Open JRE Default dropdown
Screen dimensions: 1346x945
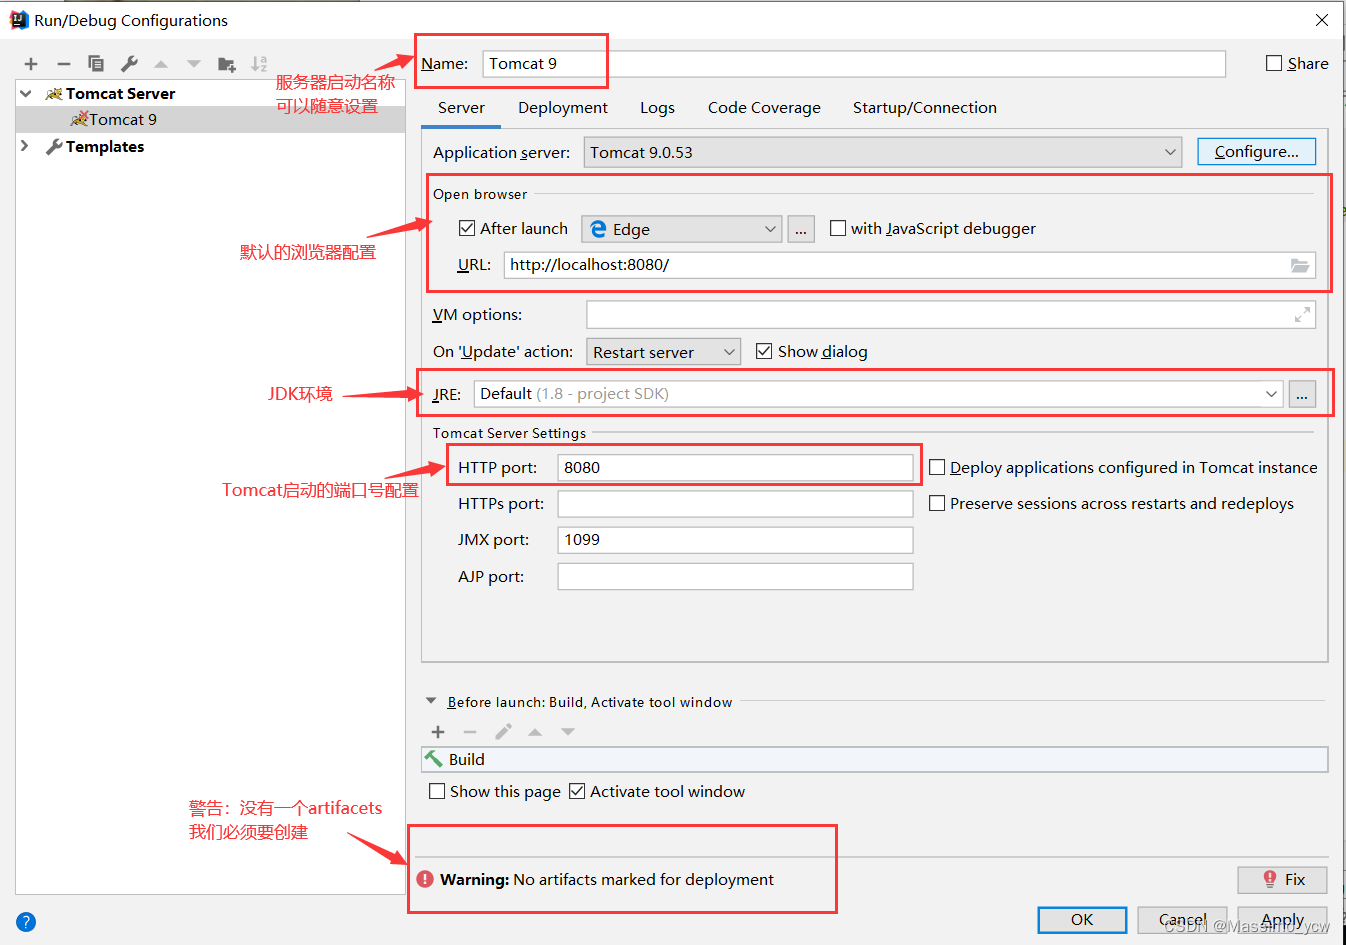tap(878, 394)
